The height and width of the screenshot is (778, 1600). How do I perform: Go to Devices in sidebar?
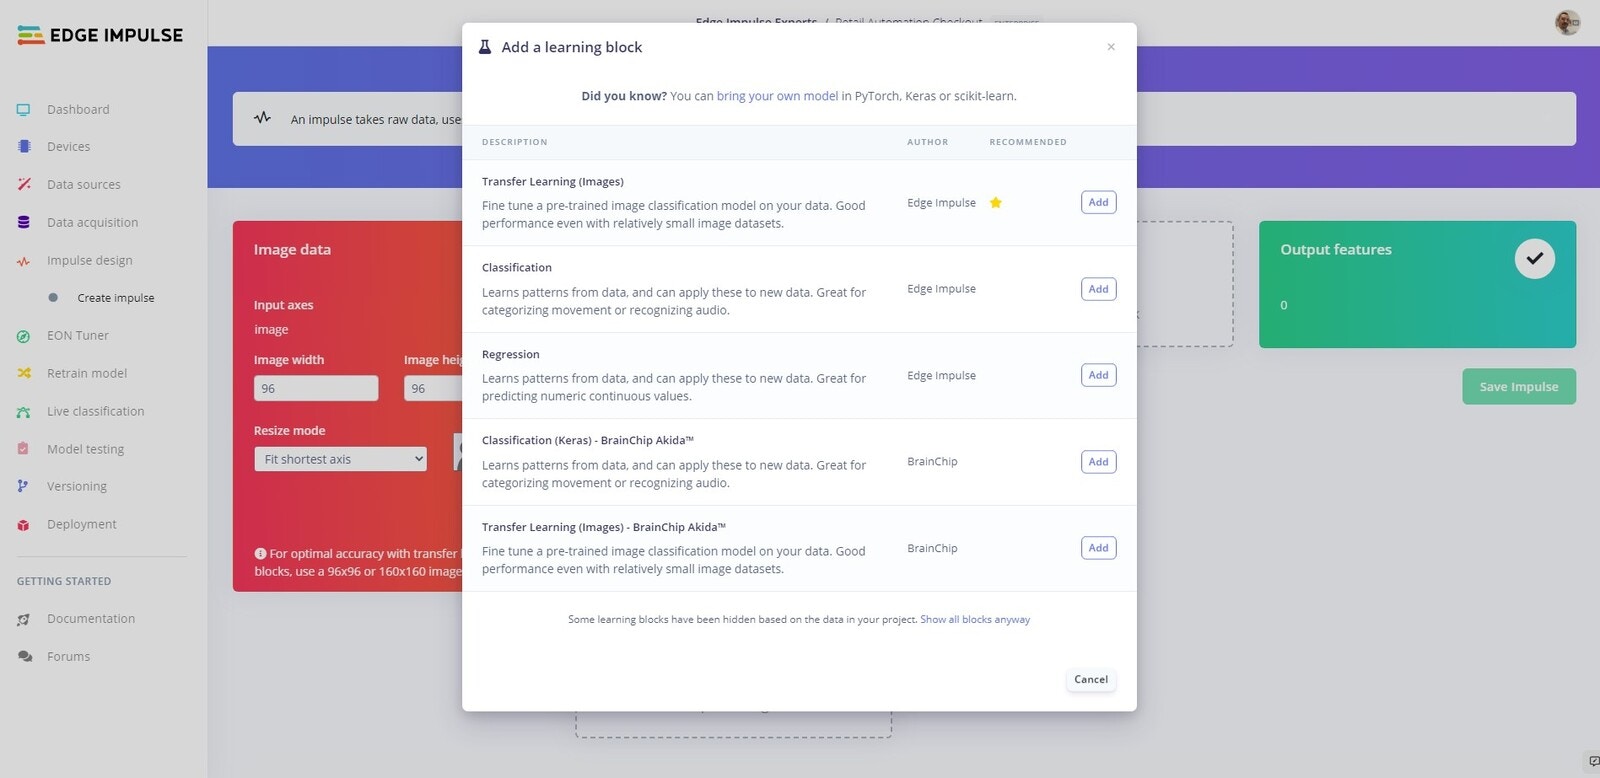click(68, 147)
